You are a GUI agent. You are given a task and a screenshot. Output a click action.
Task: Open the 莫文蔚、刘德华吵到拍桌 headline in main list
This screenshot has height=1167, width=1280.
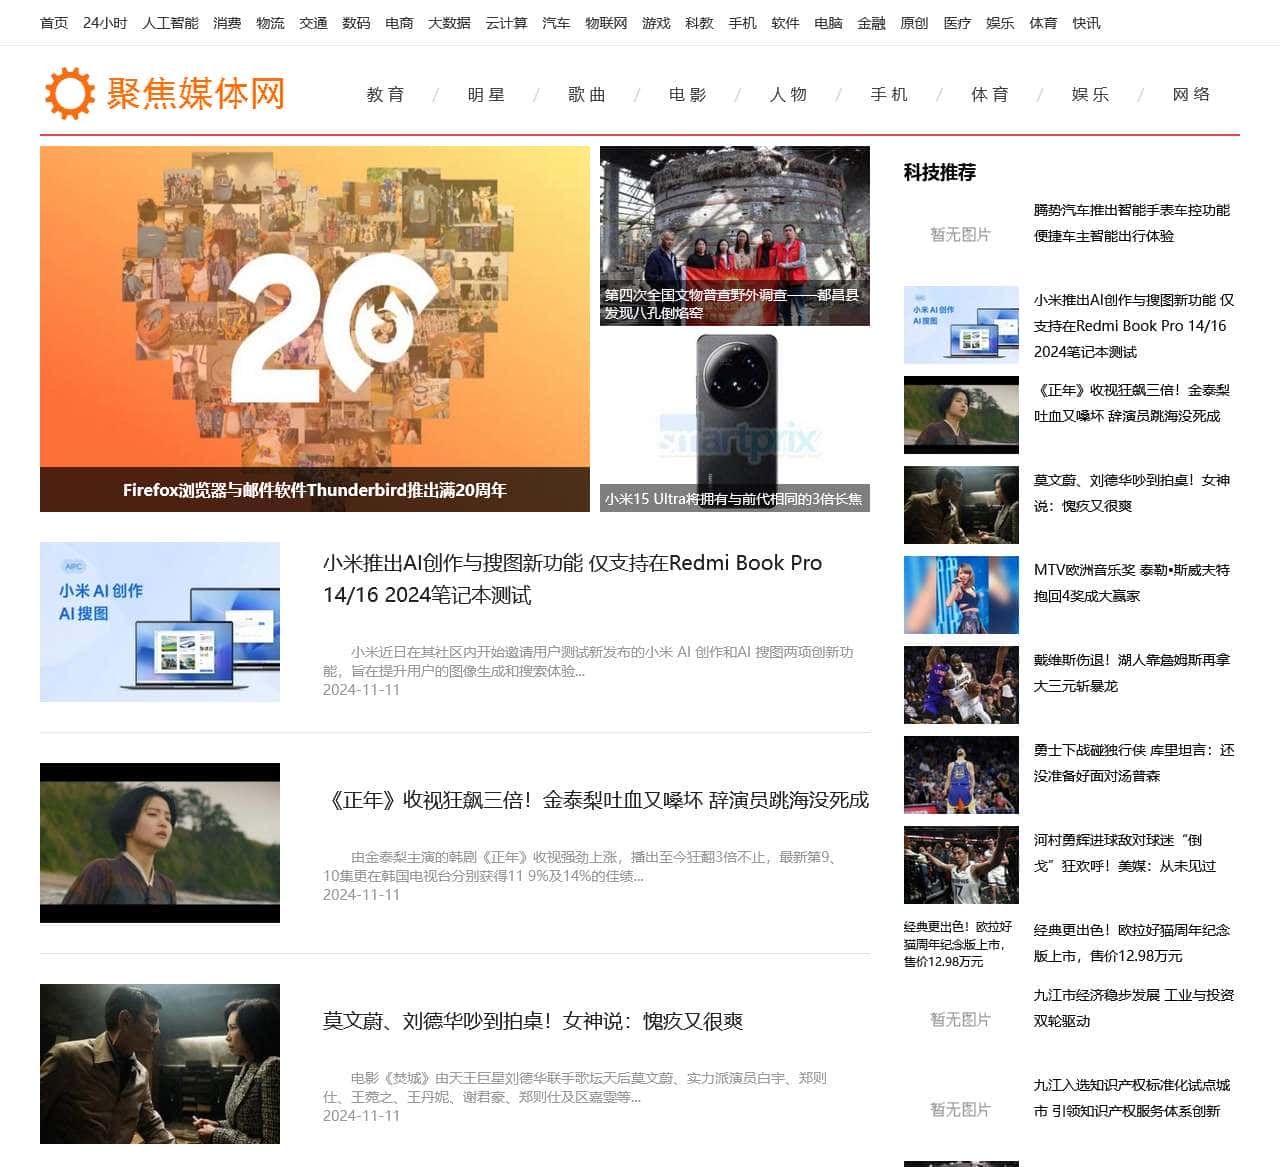pyautogui.click(x=533, y=1021)
